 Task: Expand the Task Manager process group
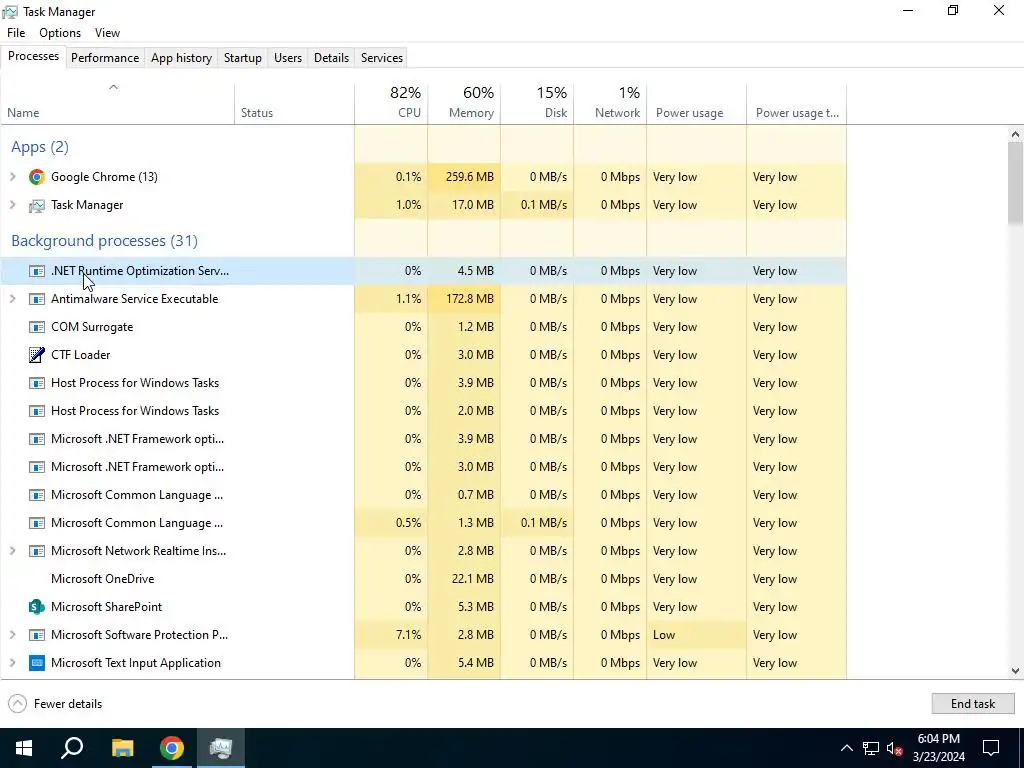point(12,205)
